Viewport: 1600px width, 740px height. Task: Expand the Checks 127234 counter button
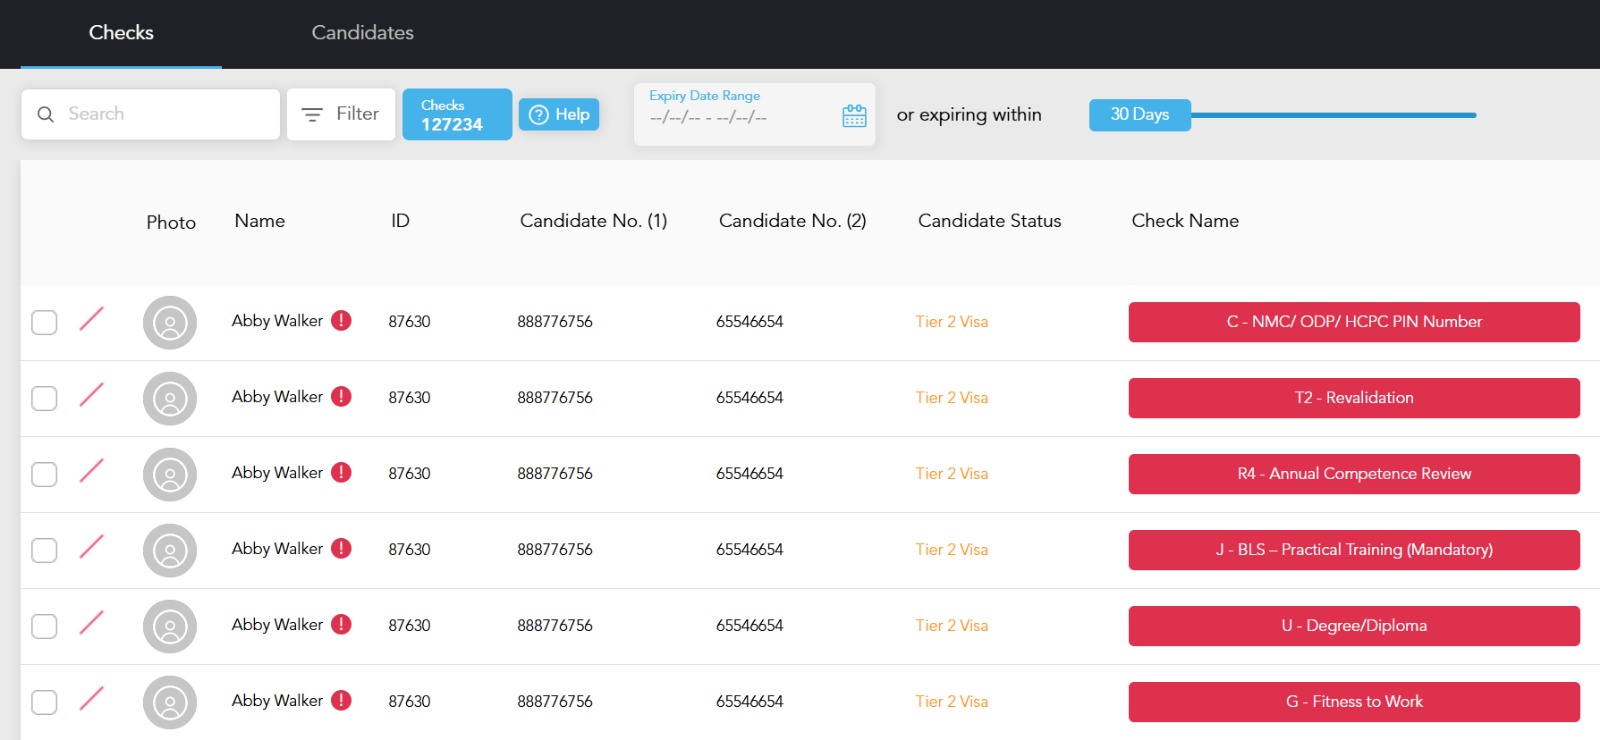[x=457, y=115]
